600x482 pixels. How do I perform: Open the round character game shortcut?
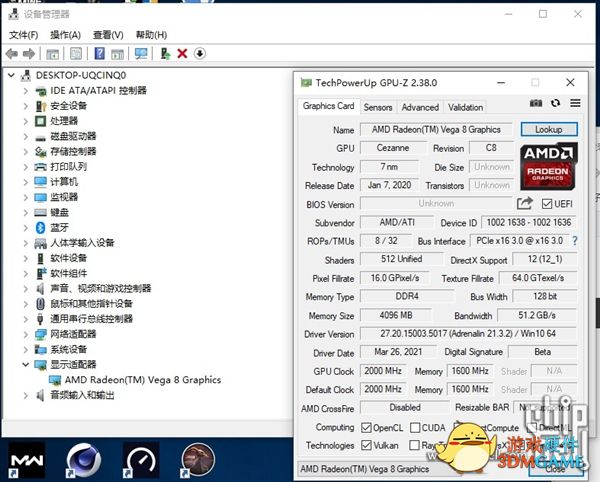(x=198, y=460)
